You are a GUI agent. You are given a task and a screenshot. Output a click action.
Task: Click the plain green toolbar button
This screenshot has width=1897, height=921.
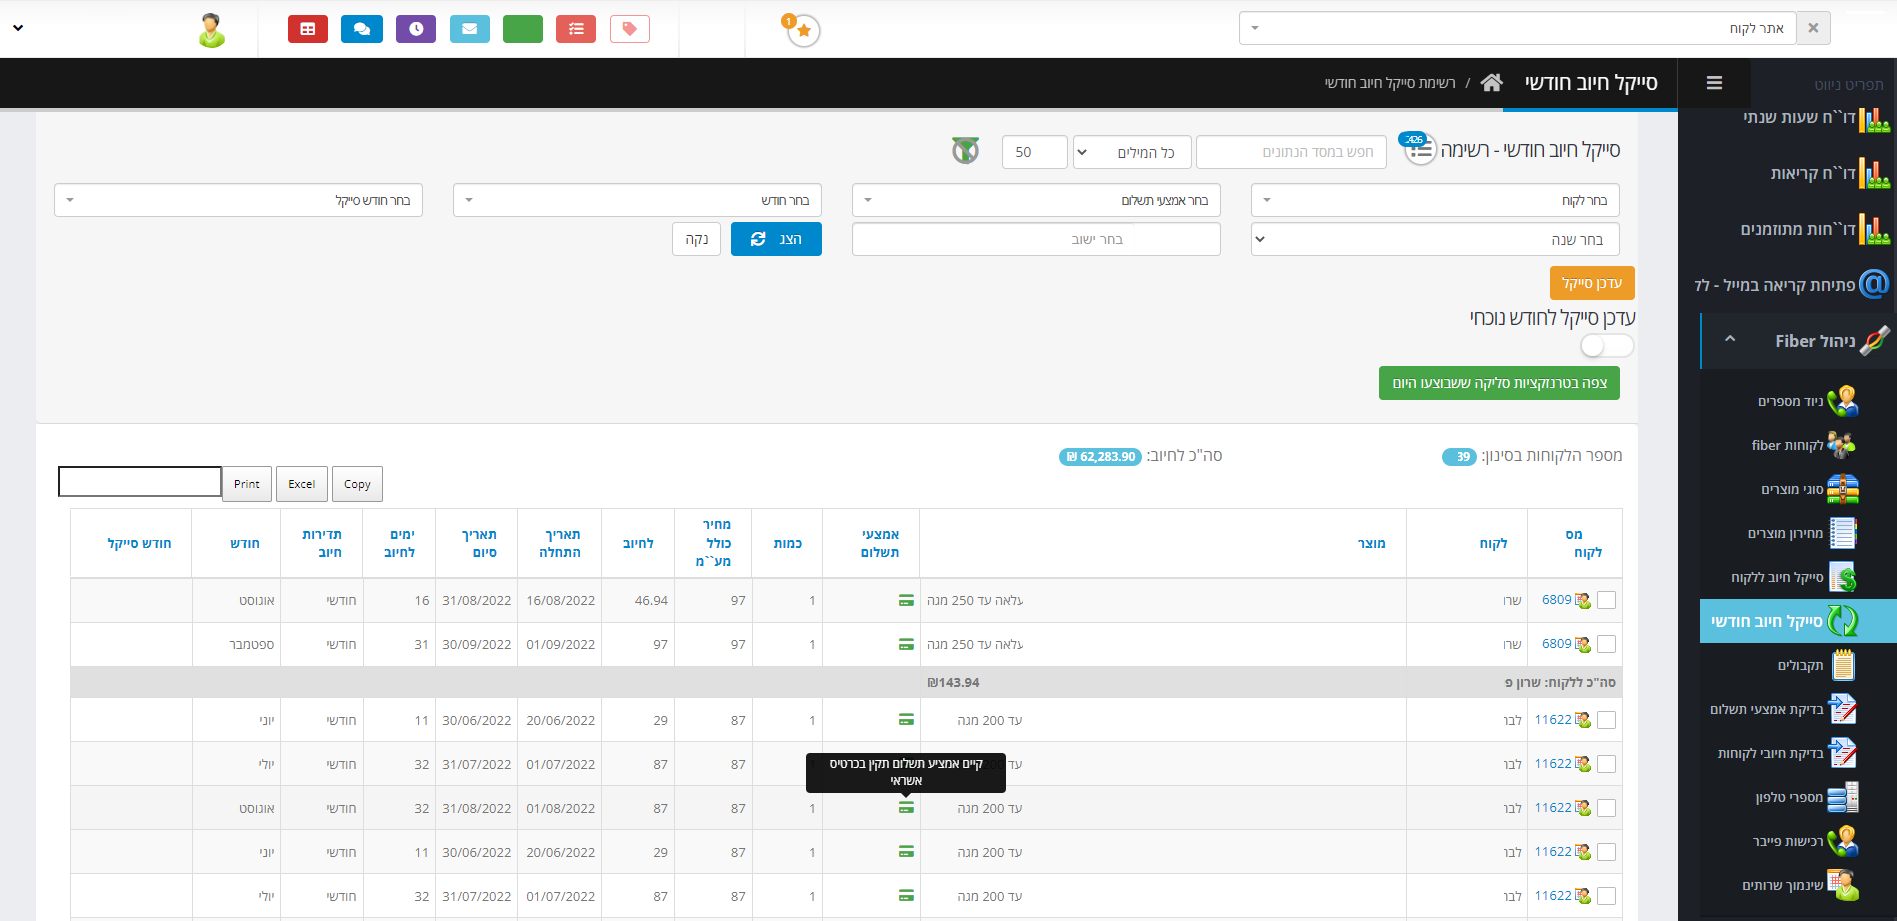pyautogui.click(x=523, y=29)
